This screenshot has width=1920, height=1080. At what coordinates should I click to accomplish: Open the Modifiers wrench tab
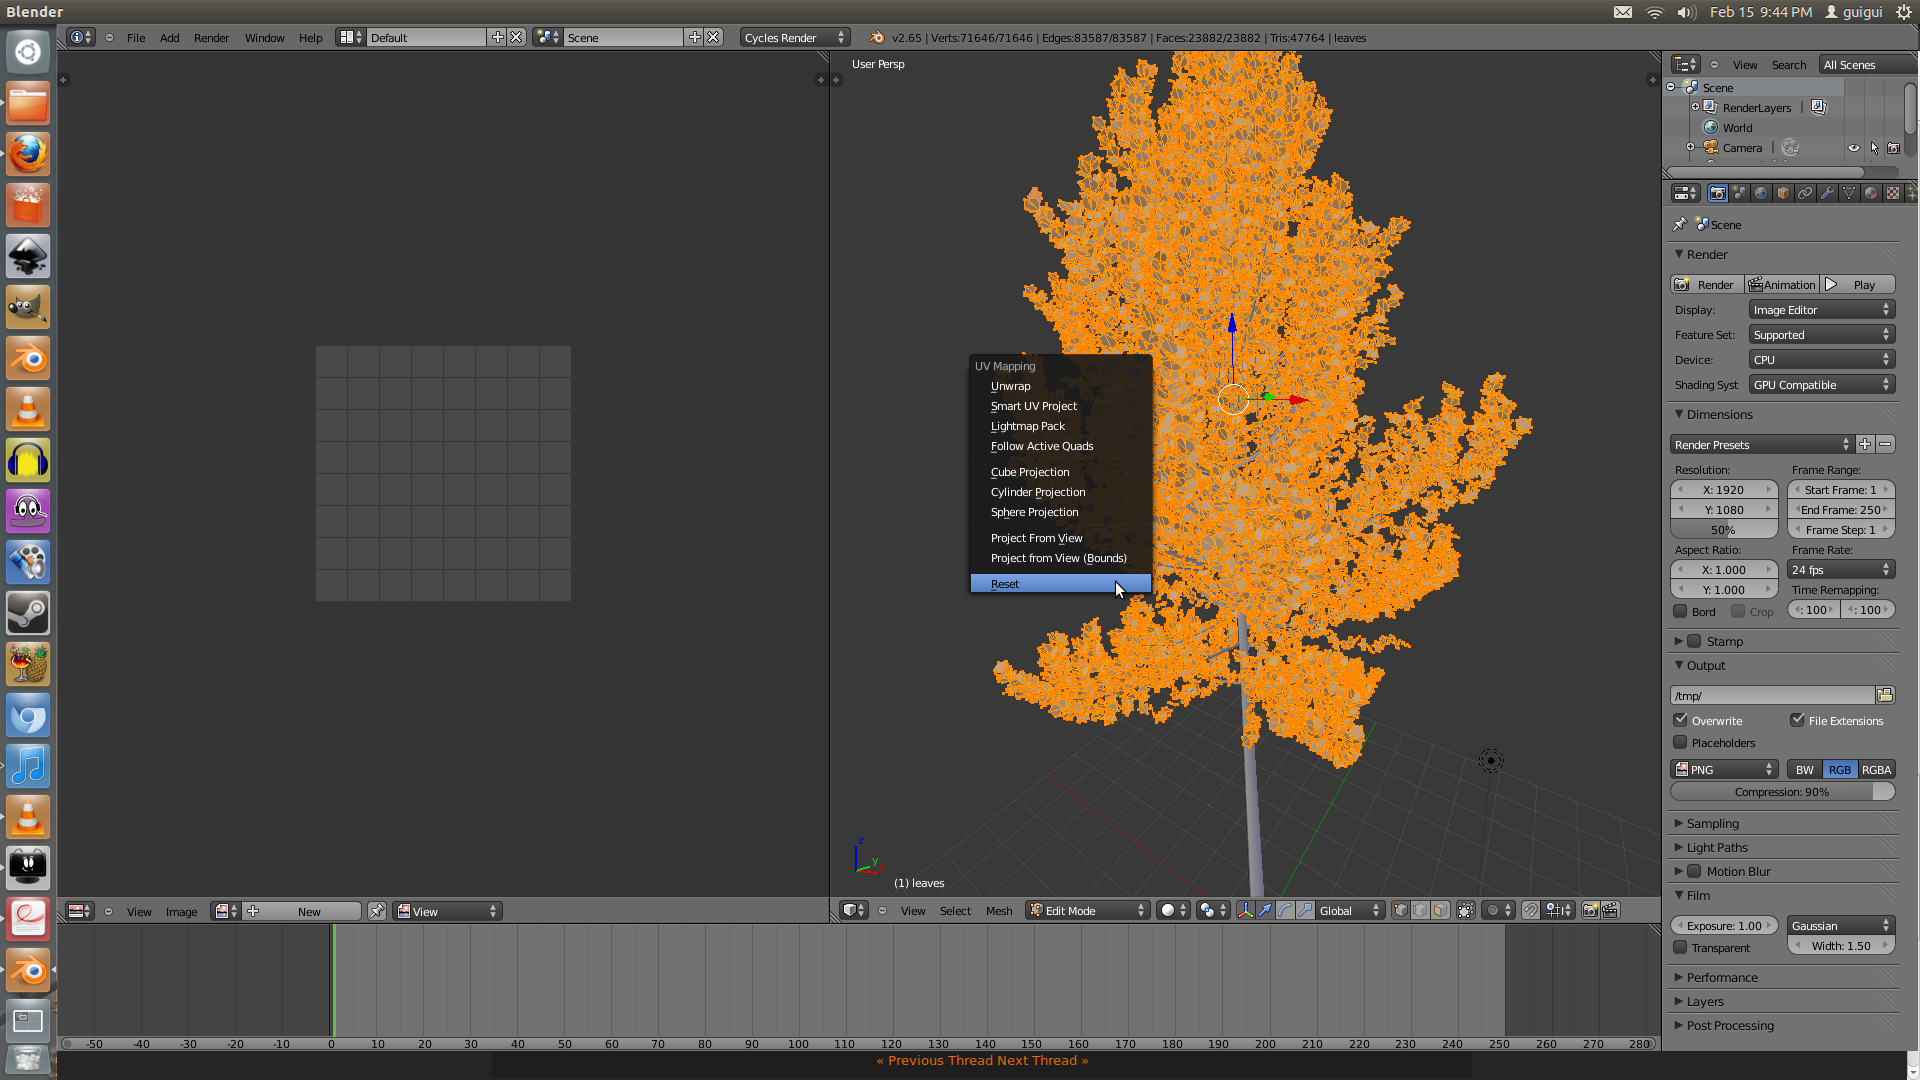coord(1827,193)
